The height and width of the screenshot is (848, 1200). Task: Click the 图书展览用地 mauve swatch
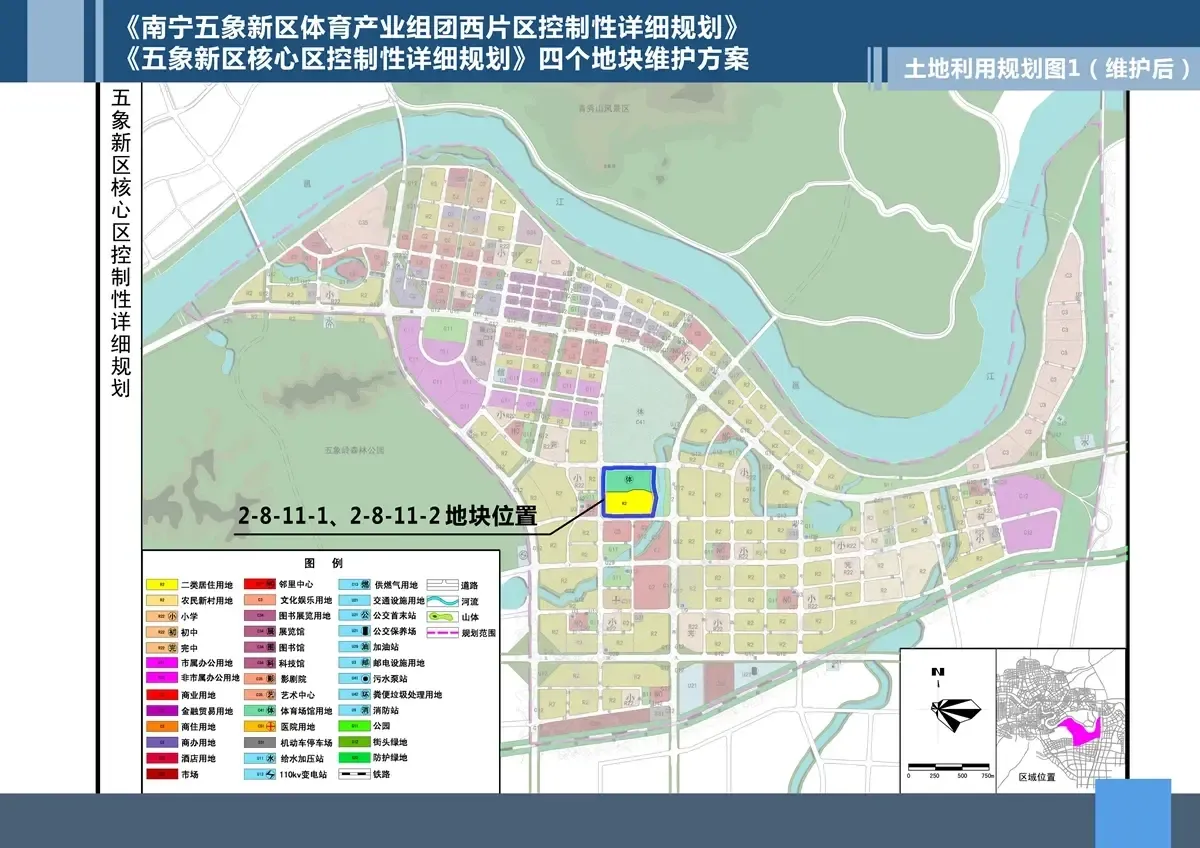point(260,616)
